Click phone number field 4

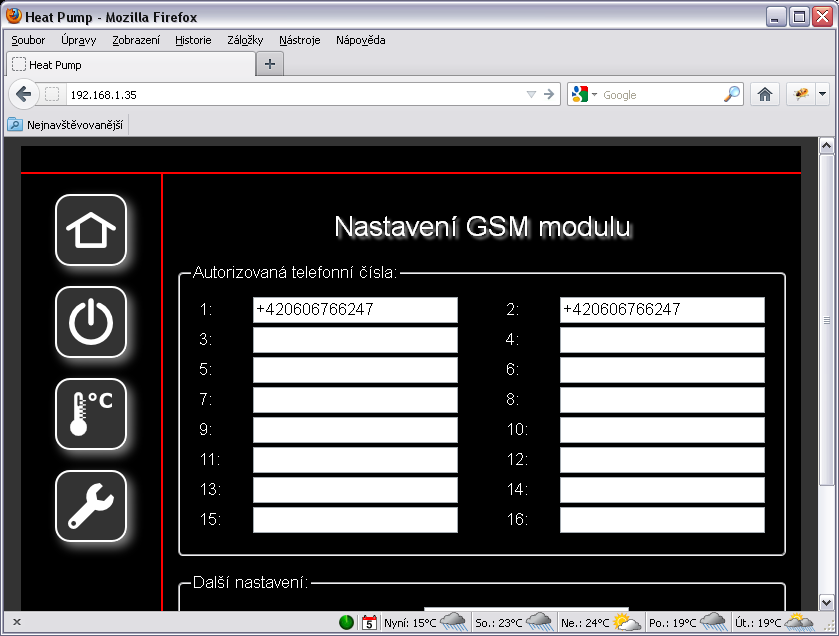pyautogui.click(x=662, y=340)
